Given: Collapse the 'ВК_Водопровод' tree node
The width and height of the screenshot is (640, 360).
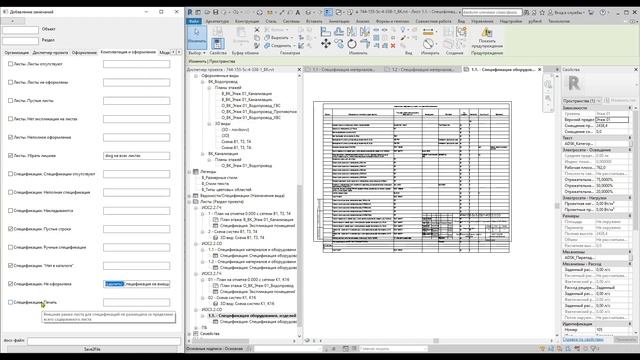Looking at the screenshot, I should point(202,82).
